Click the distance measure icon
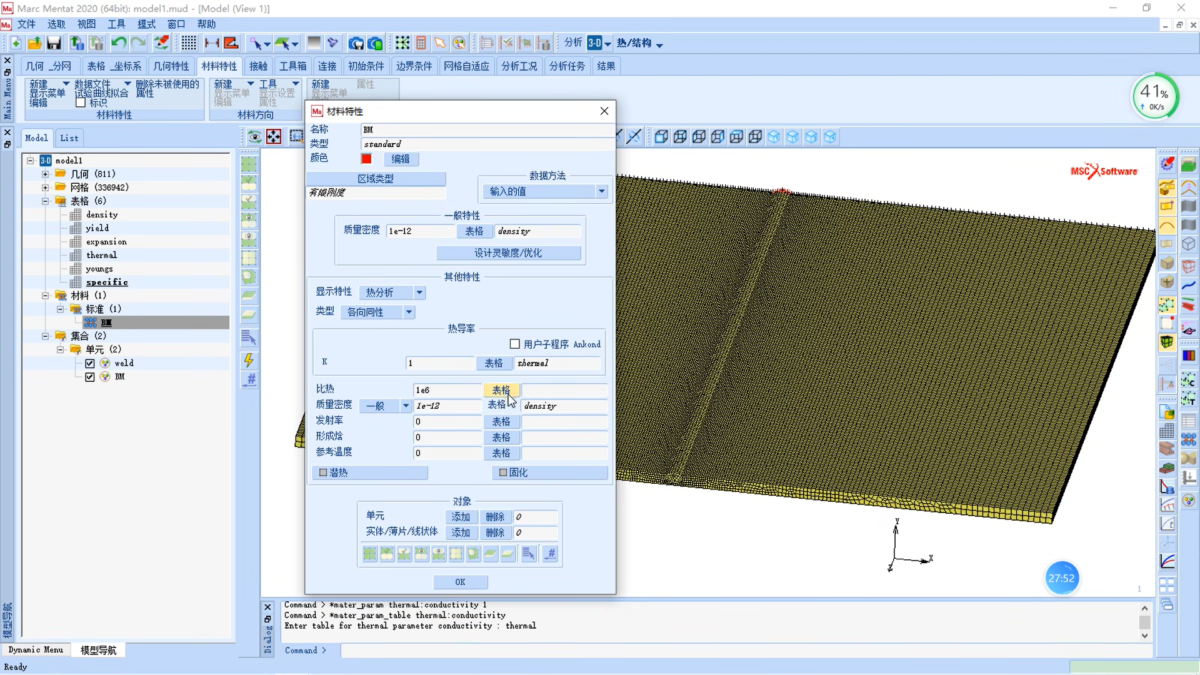The width and height of the screenshot is (1200, 675). point(211,43)
